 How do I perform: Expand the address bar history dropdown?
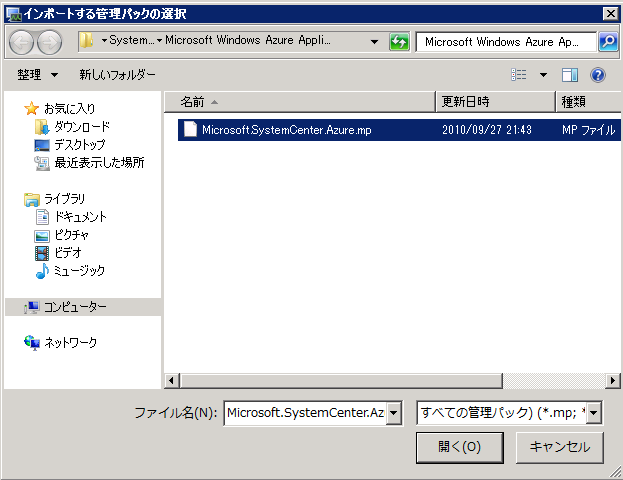pyautogui.click(x=374, y=42)
